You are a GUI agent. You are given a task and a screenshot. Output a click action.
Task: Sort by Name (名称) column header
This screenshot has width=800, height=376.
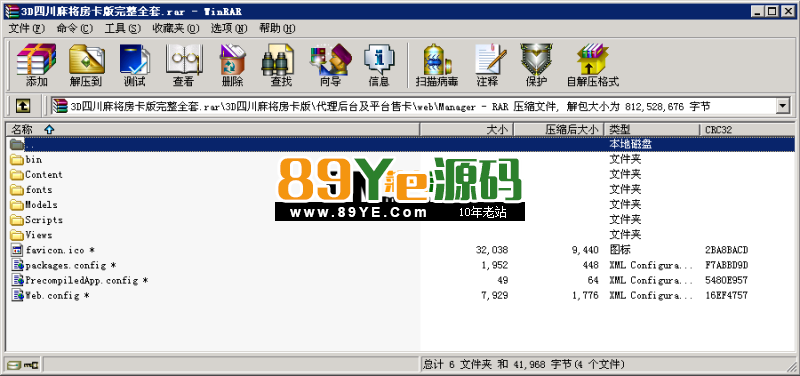click(213, 130)
